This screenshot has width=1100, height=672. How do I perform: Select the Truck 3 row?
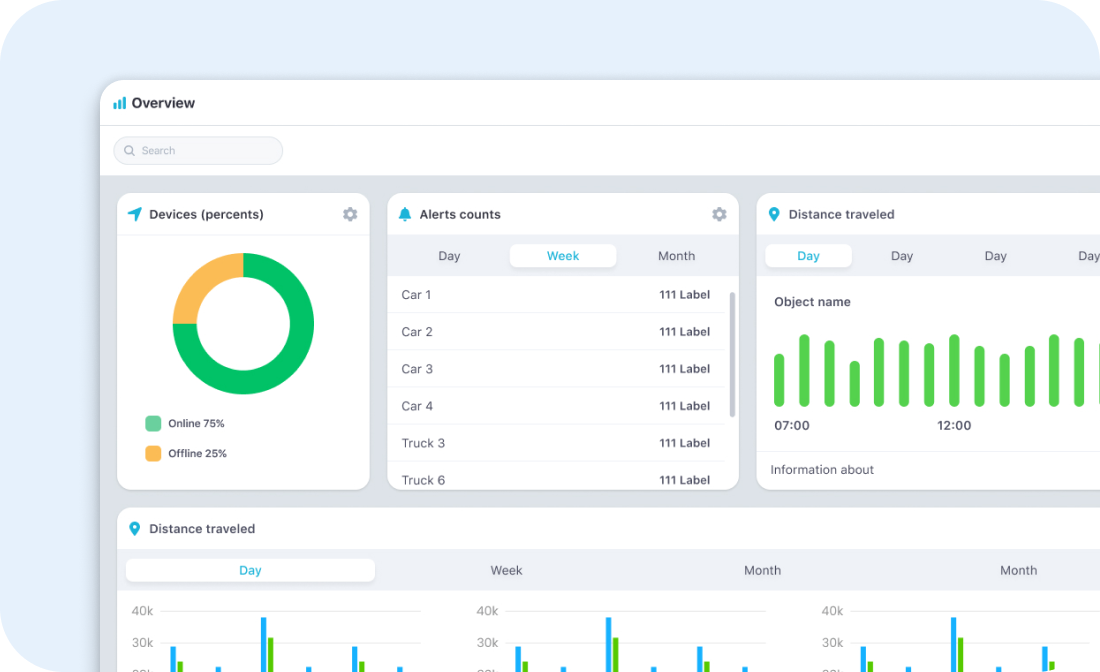click(555, 443)
